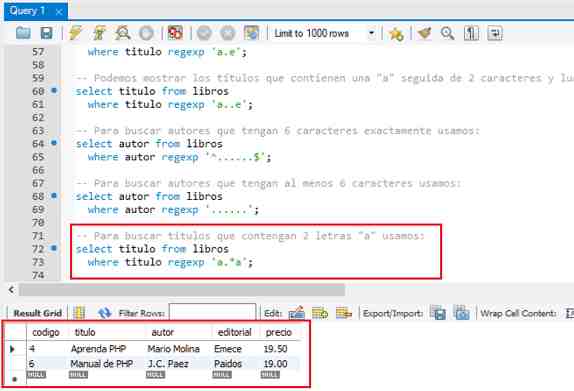The height and width of the screenshot is (391, 574).
Task: Toggle the result grid form icon
Action: coord(79,313)
